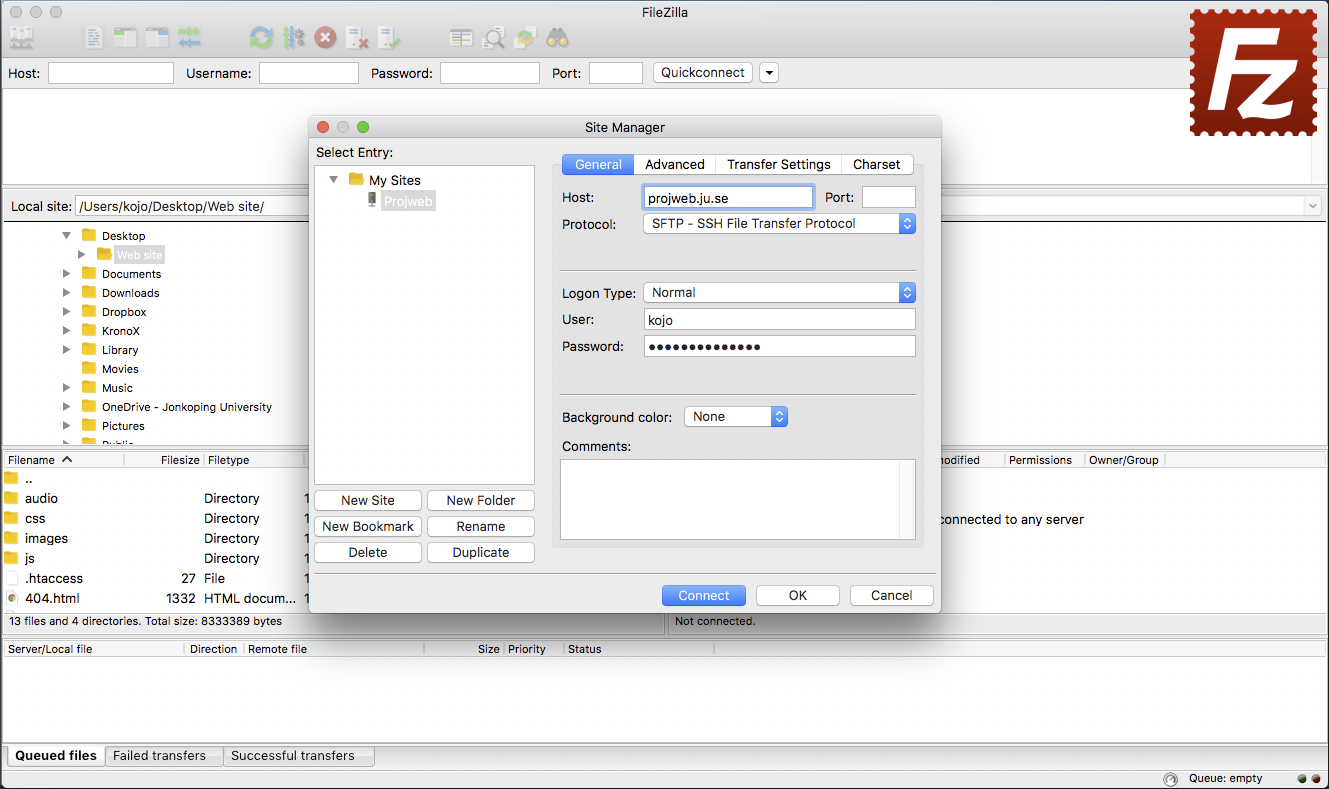Open Quickconnect history dropdown arrow
Viewport: 1329px width, 789px height.
(768, 73)
